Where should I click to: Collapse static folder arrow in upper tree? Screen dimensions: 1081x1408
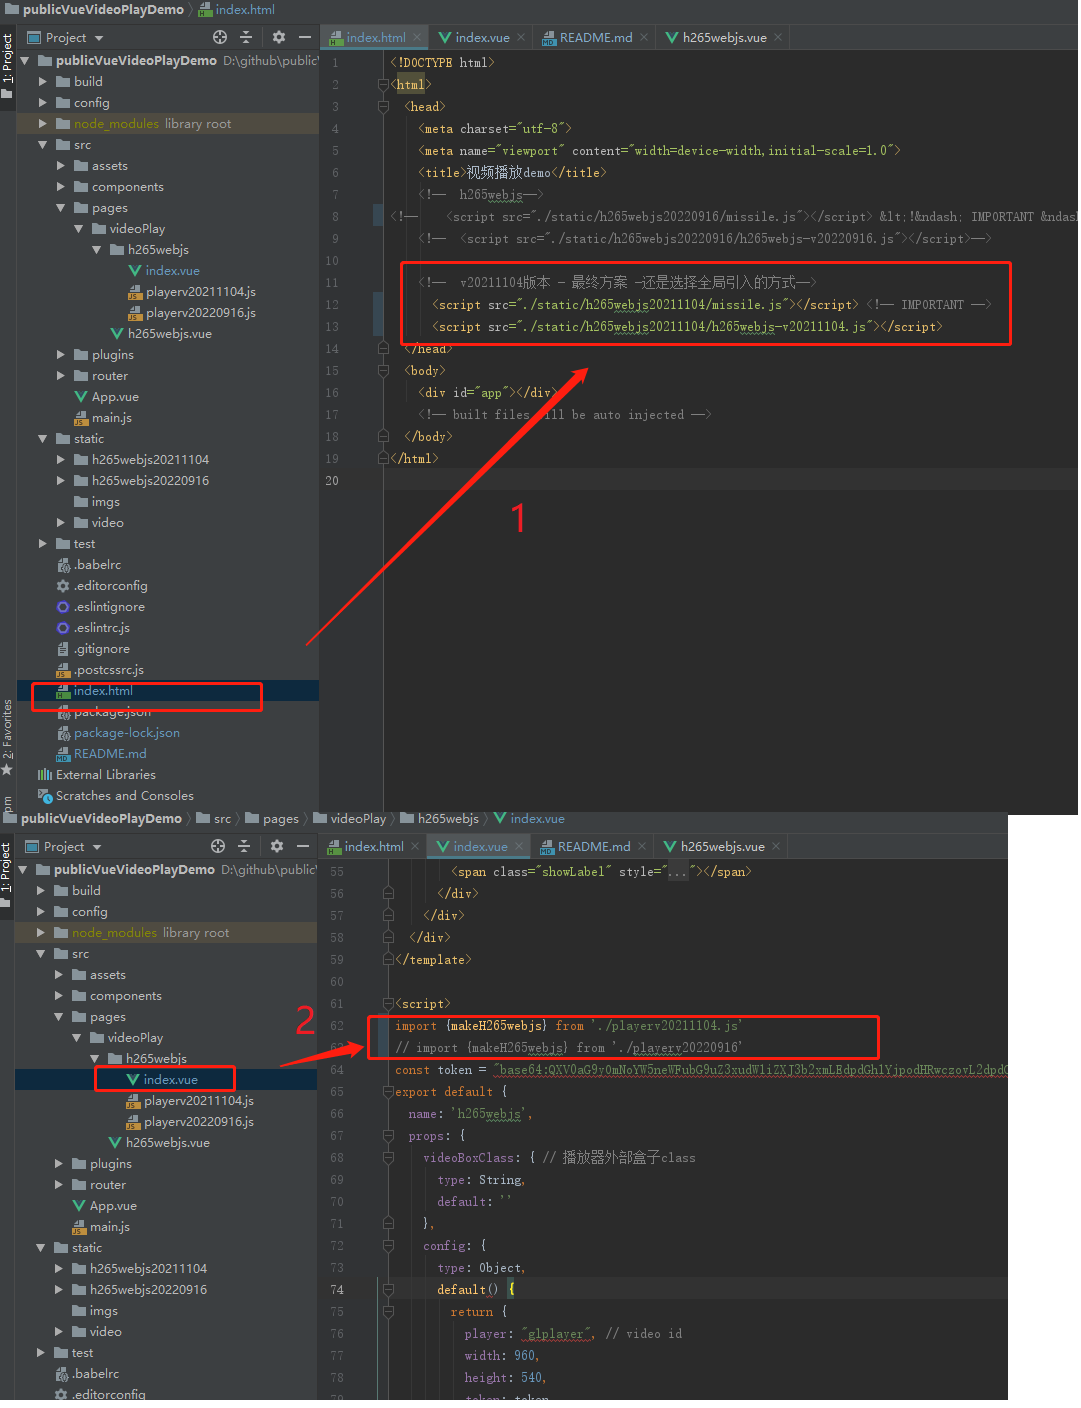click(43, 439)
